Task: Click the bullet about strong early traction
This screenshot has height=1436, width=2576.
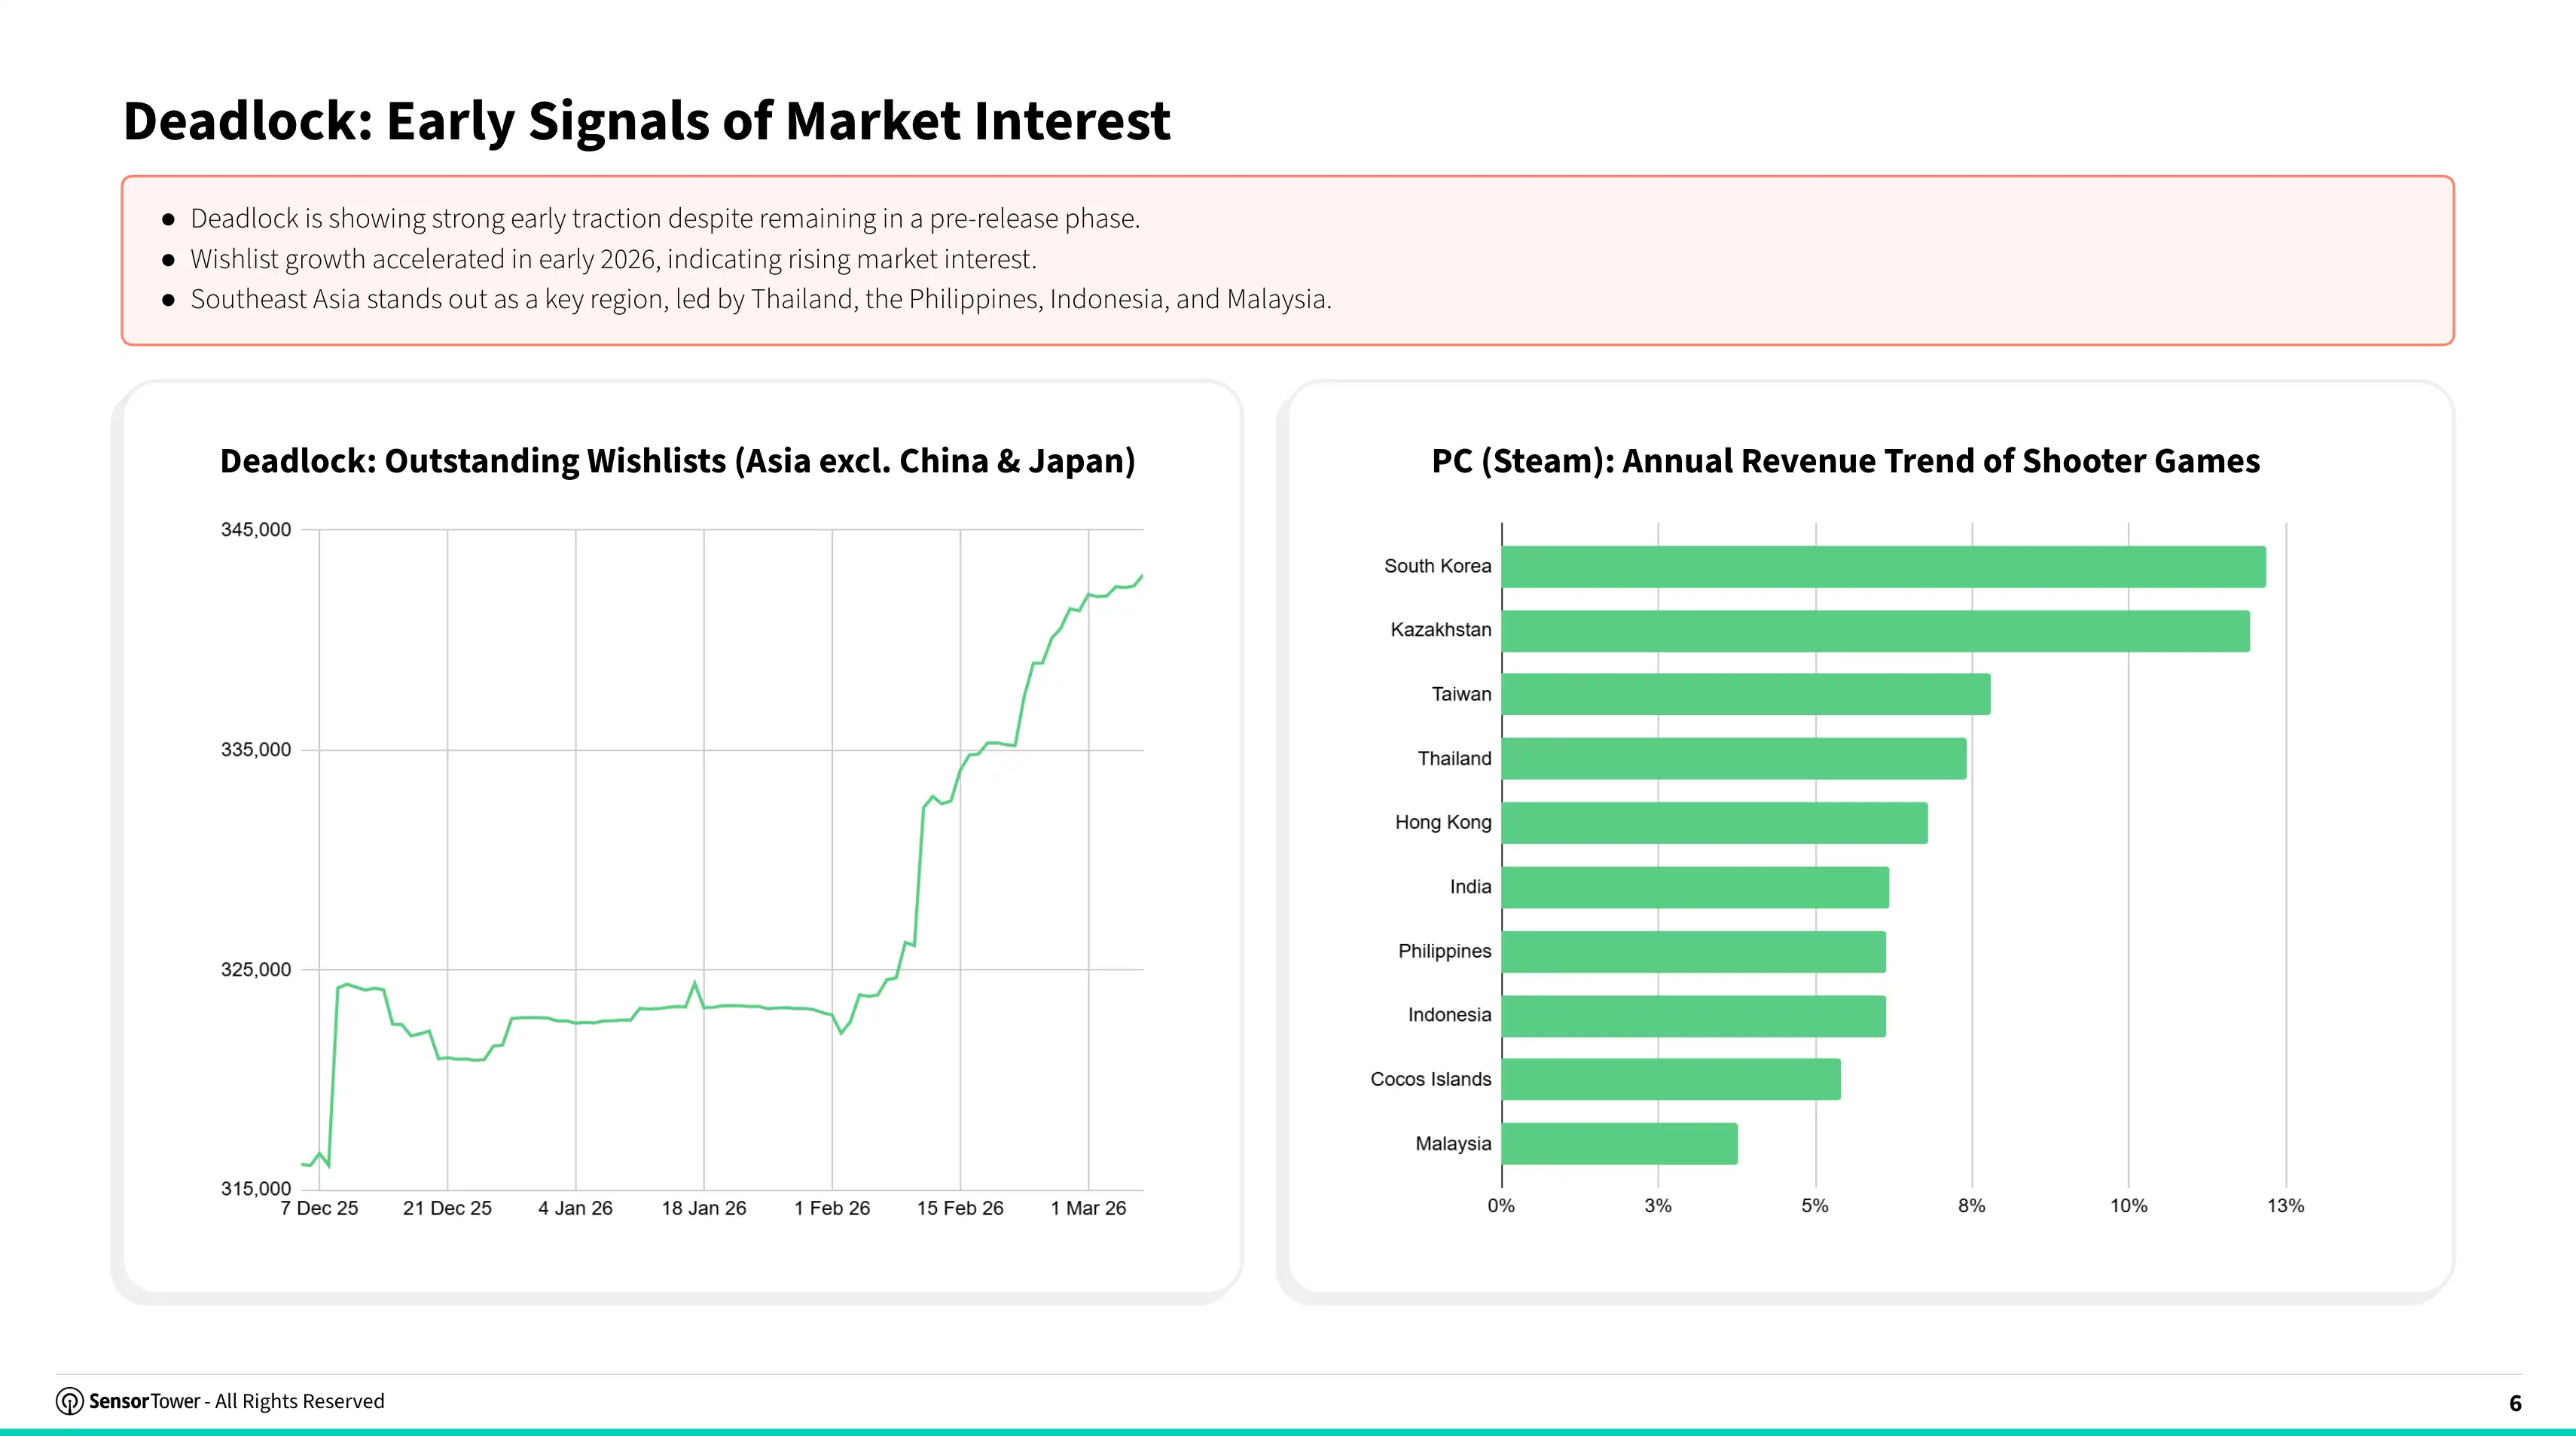Action: pyautogui.click(x=665, y=218)
